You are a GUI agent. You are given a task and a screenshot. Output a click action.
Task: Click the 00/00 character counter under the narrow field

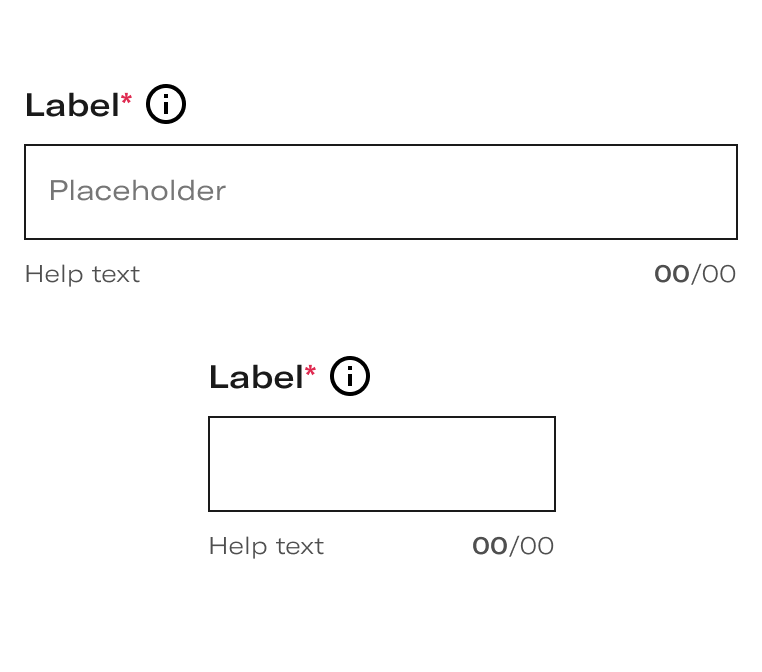tap(513, 546)
